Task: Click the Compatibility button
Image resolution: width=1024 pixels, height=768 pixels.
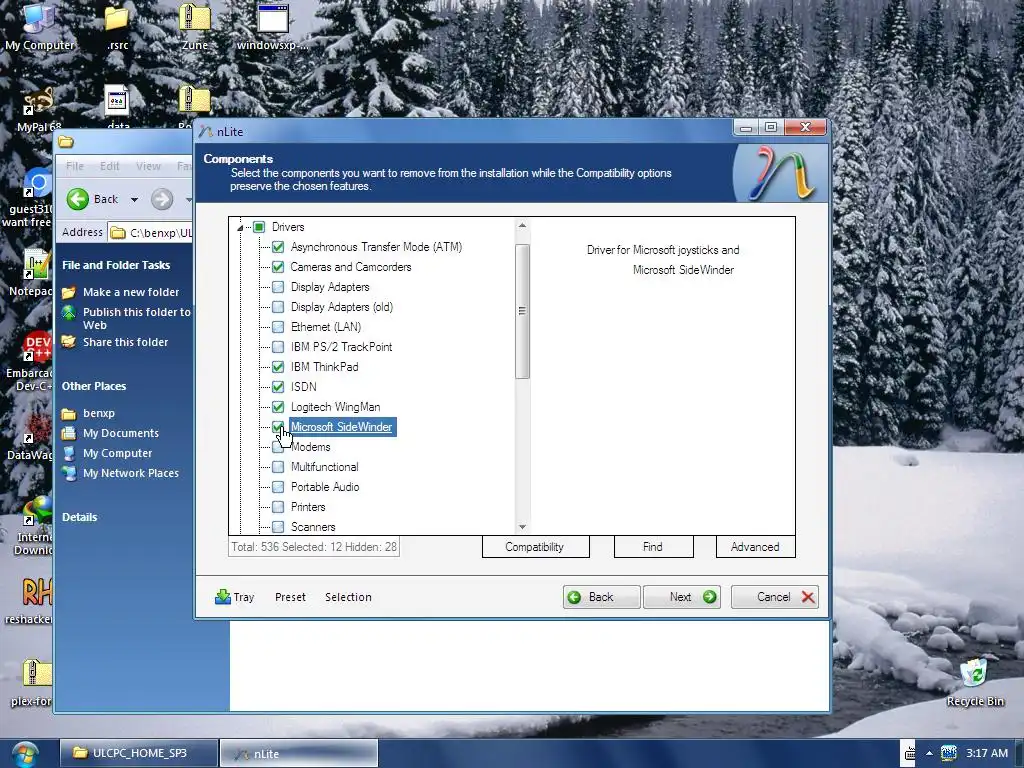Action: coord(535,547)
